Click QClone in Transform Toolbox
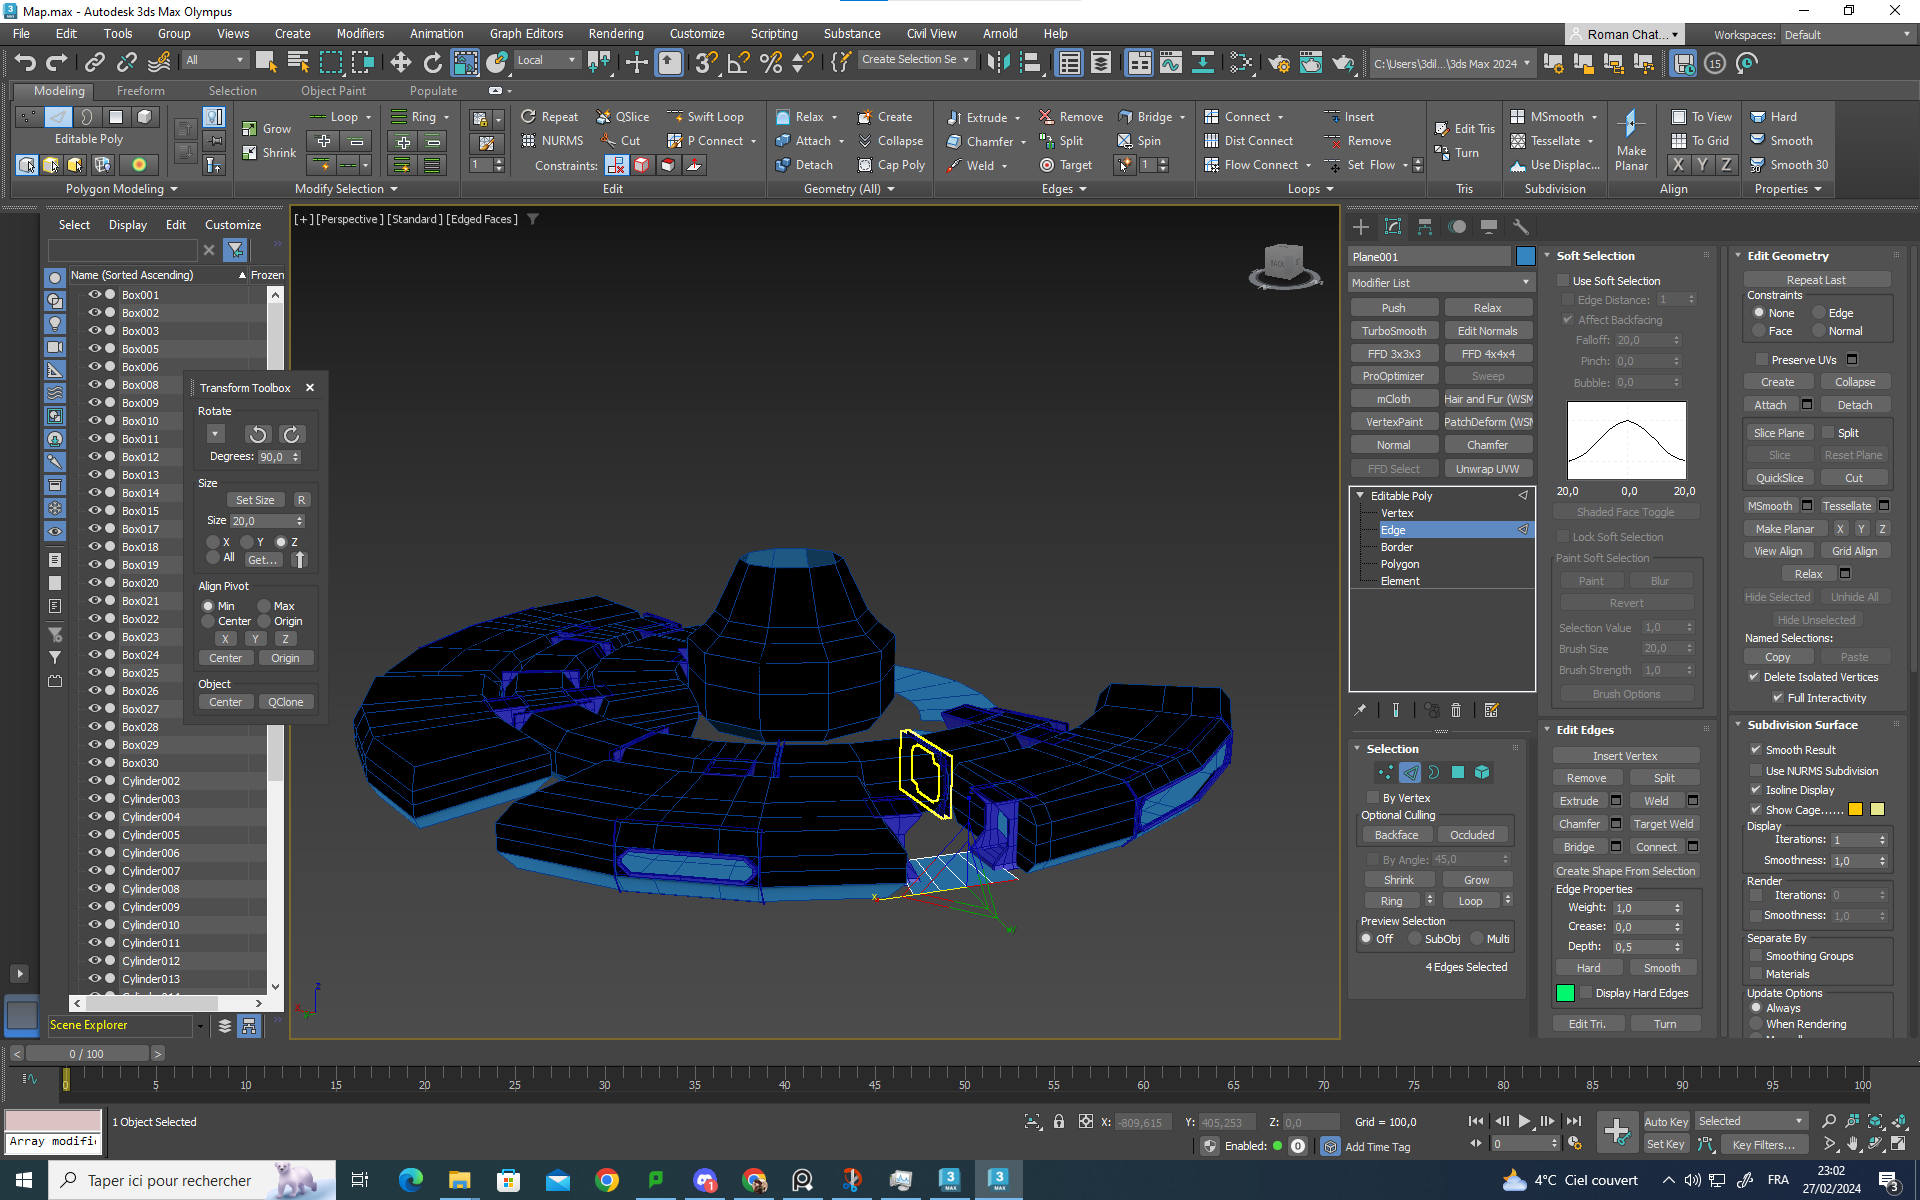This screenshot has height=1200, width=1920. 286,702
